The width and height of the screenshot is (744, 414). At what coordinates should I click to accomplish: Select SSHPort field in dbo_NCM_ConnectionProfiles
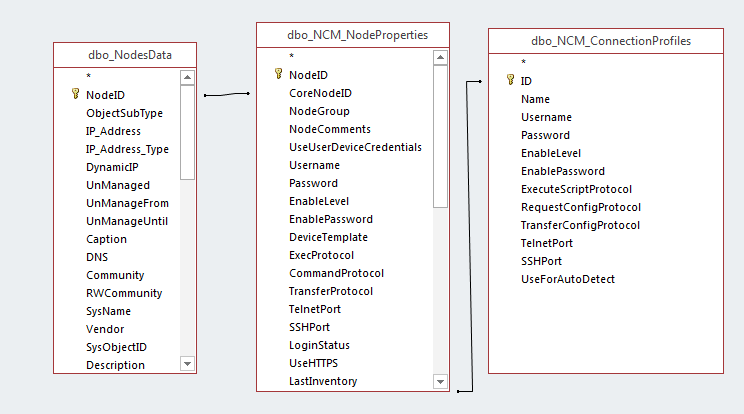(x=541, y=262)
